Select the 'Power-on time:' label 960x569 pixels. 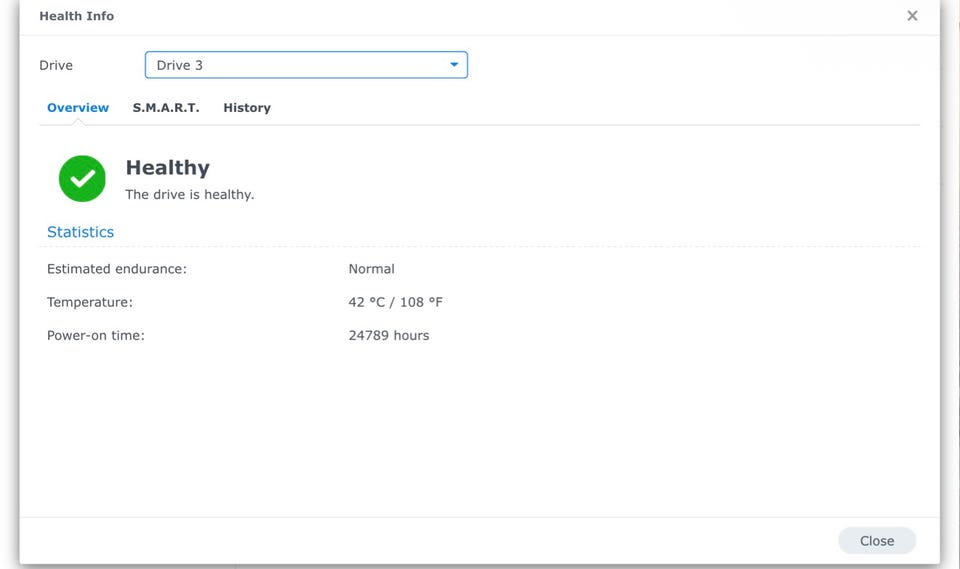[x=96, y=336]
